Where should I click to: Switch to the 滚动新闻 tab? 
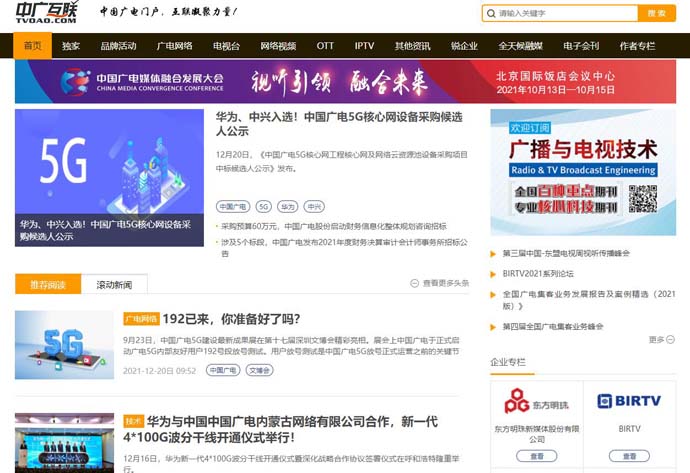point(114,285)
